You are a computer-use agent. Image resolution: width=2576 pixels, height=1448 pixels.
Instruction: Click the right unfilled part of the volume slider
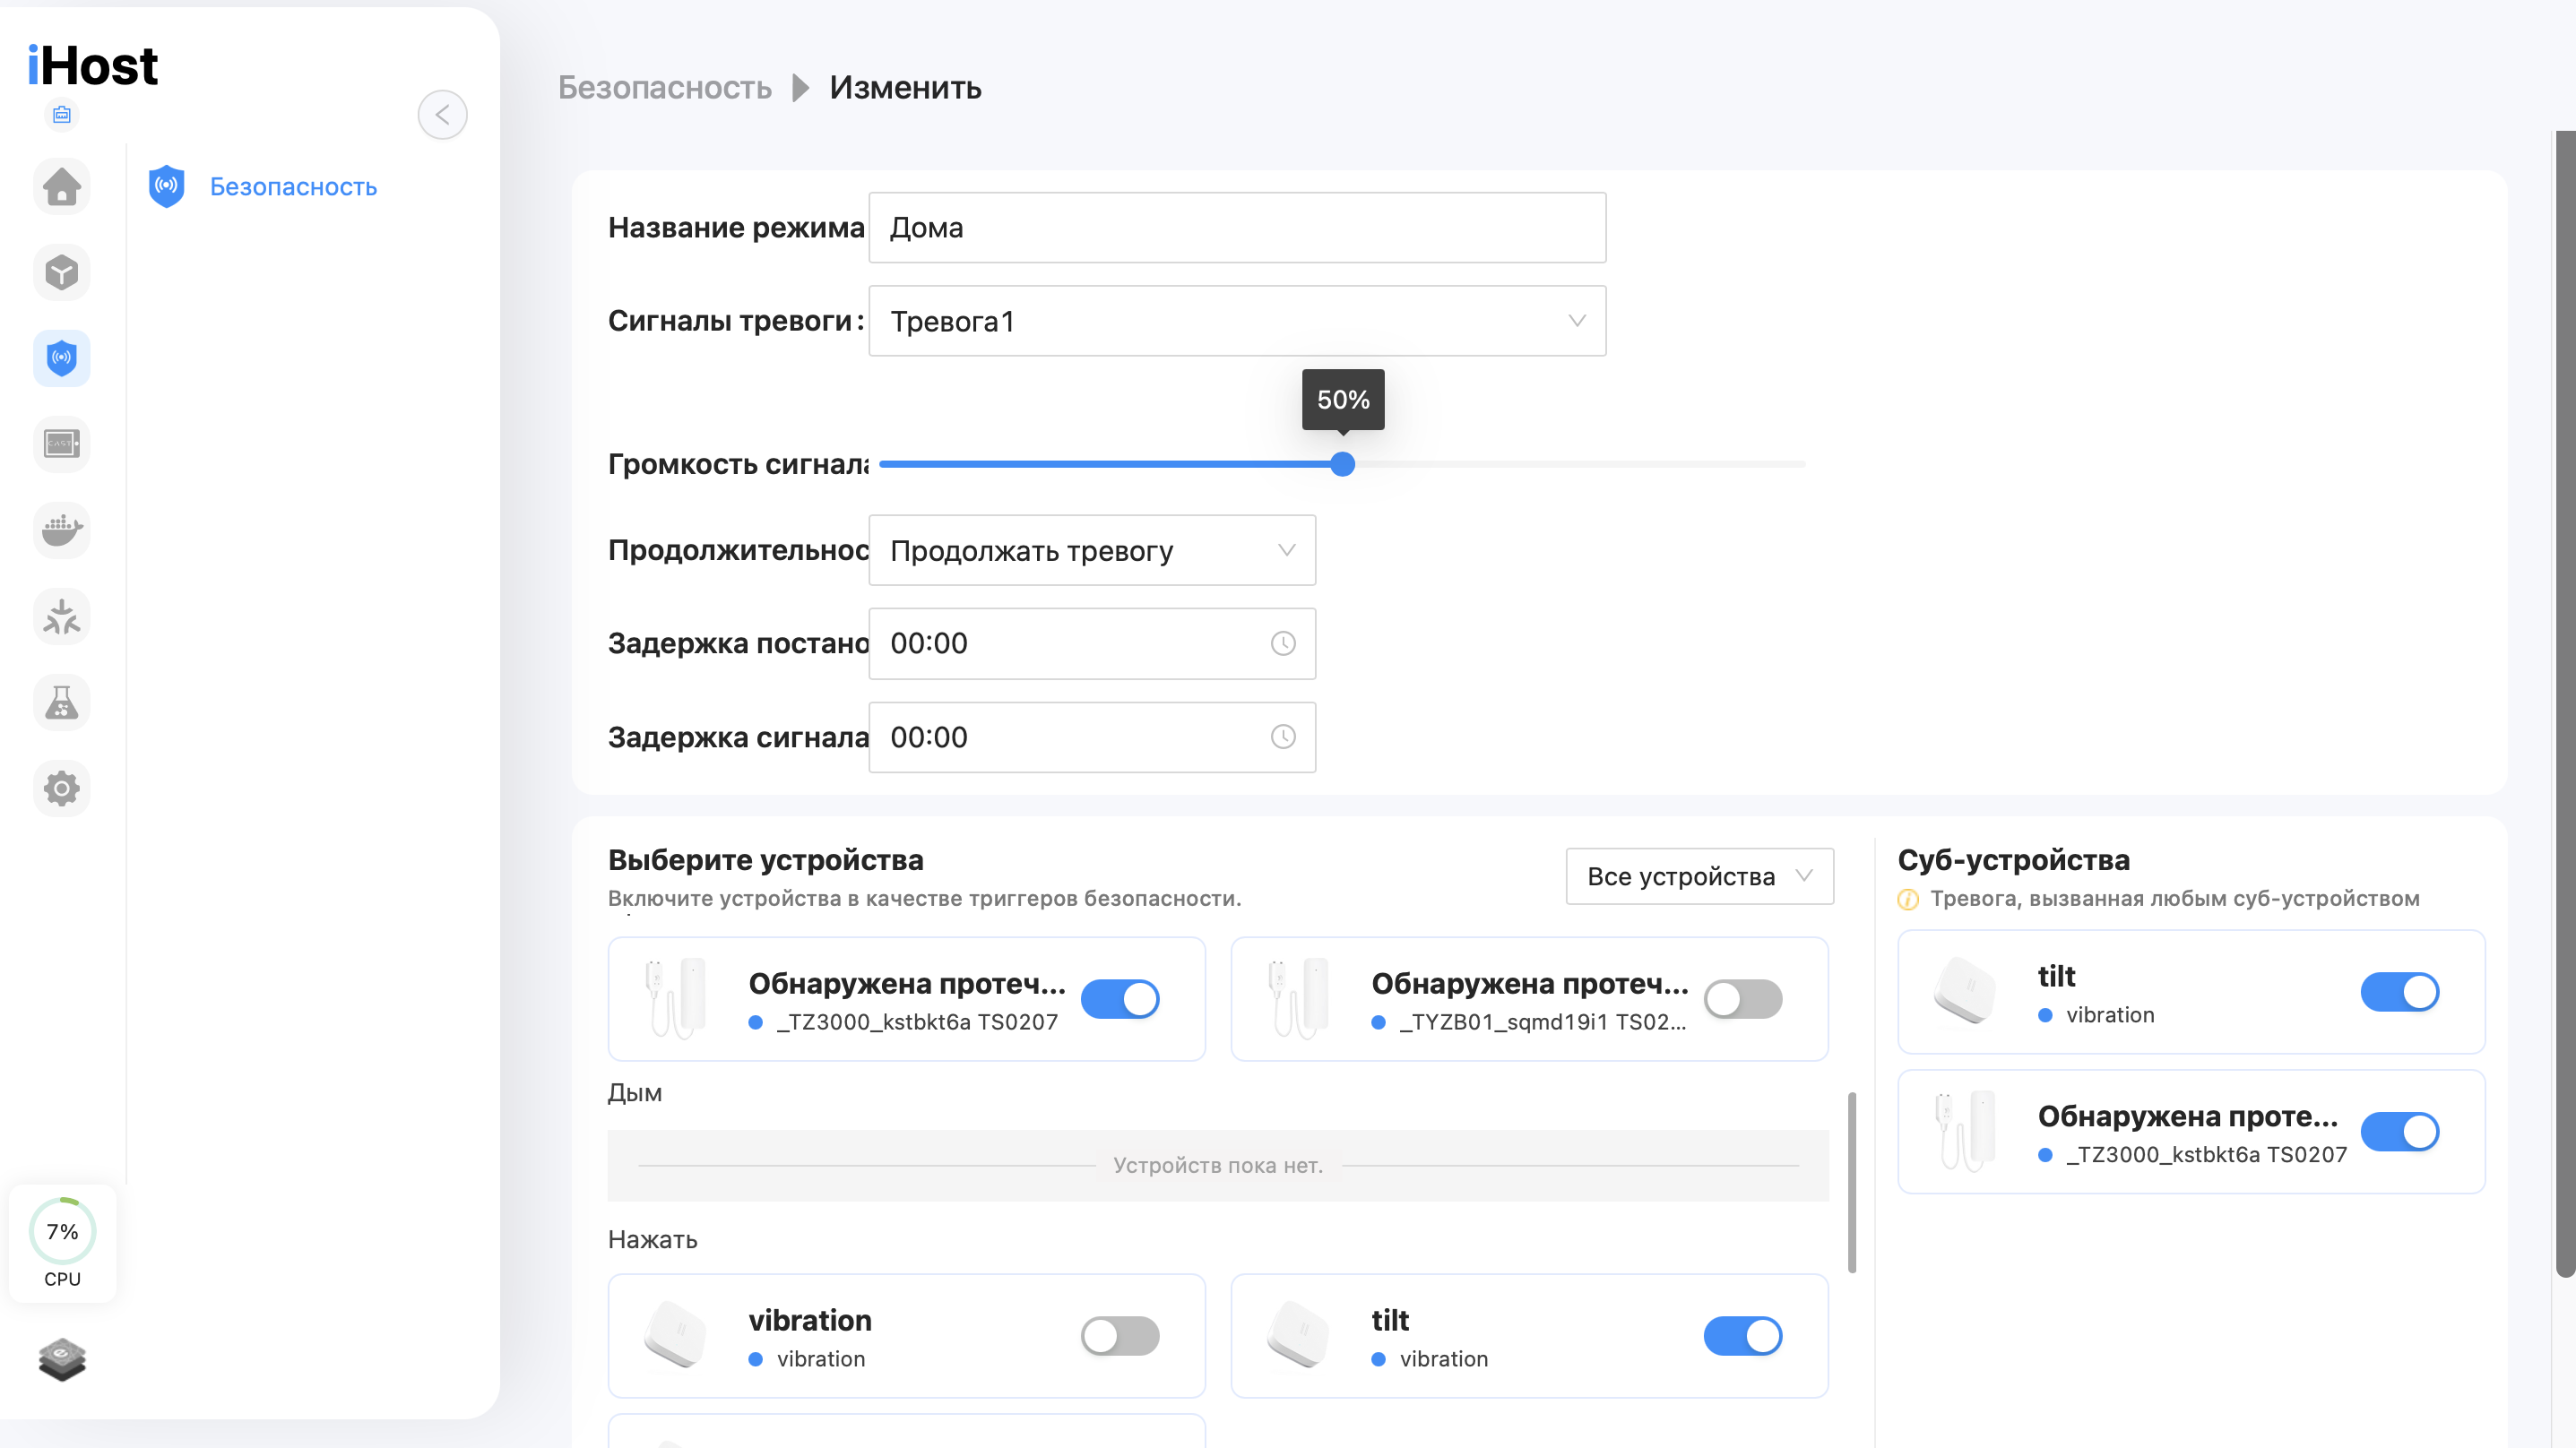click(x=1580, y=464)
